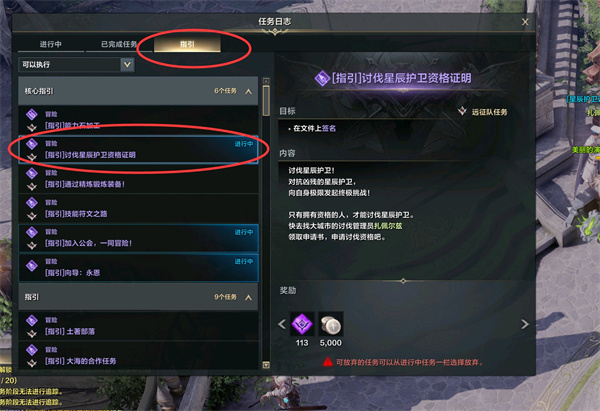Switch to the 进行中 tab

tap(51, 44)
